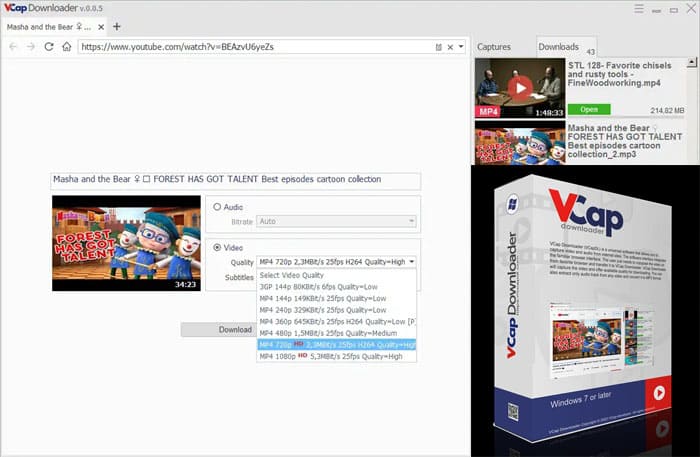Screen dimensions: 700x457
Task: Choose MP4 144p 149KBit/s option
Action: pyautogui.click(x=336, y=299)
